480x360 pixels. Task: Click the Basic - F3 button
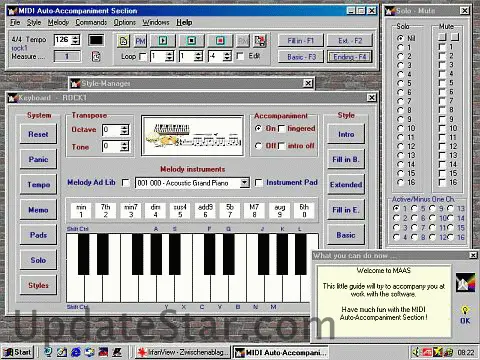tap(301, 57)
